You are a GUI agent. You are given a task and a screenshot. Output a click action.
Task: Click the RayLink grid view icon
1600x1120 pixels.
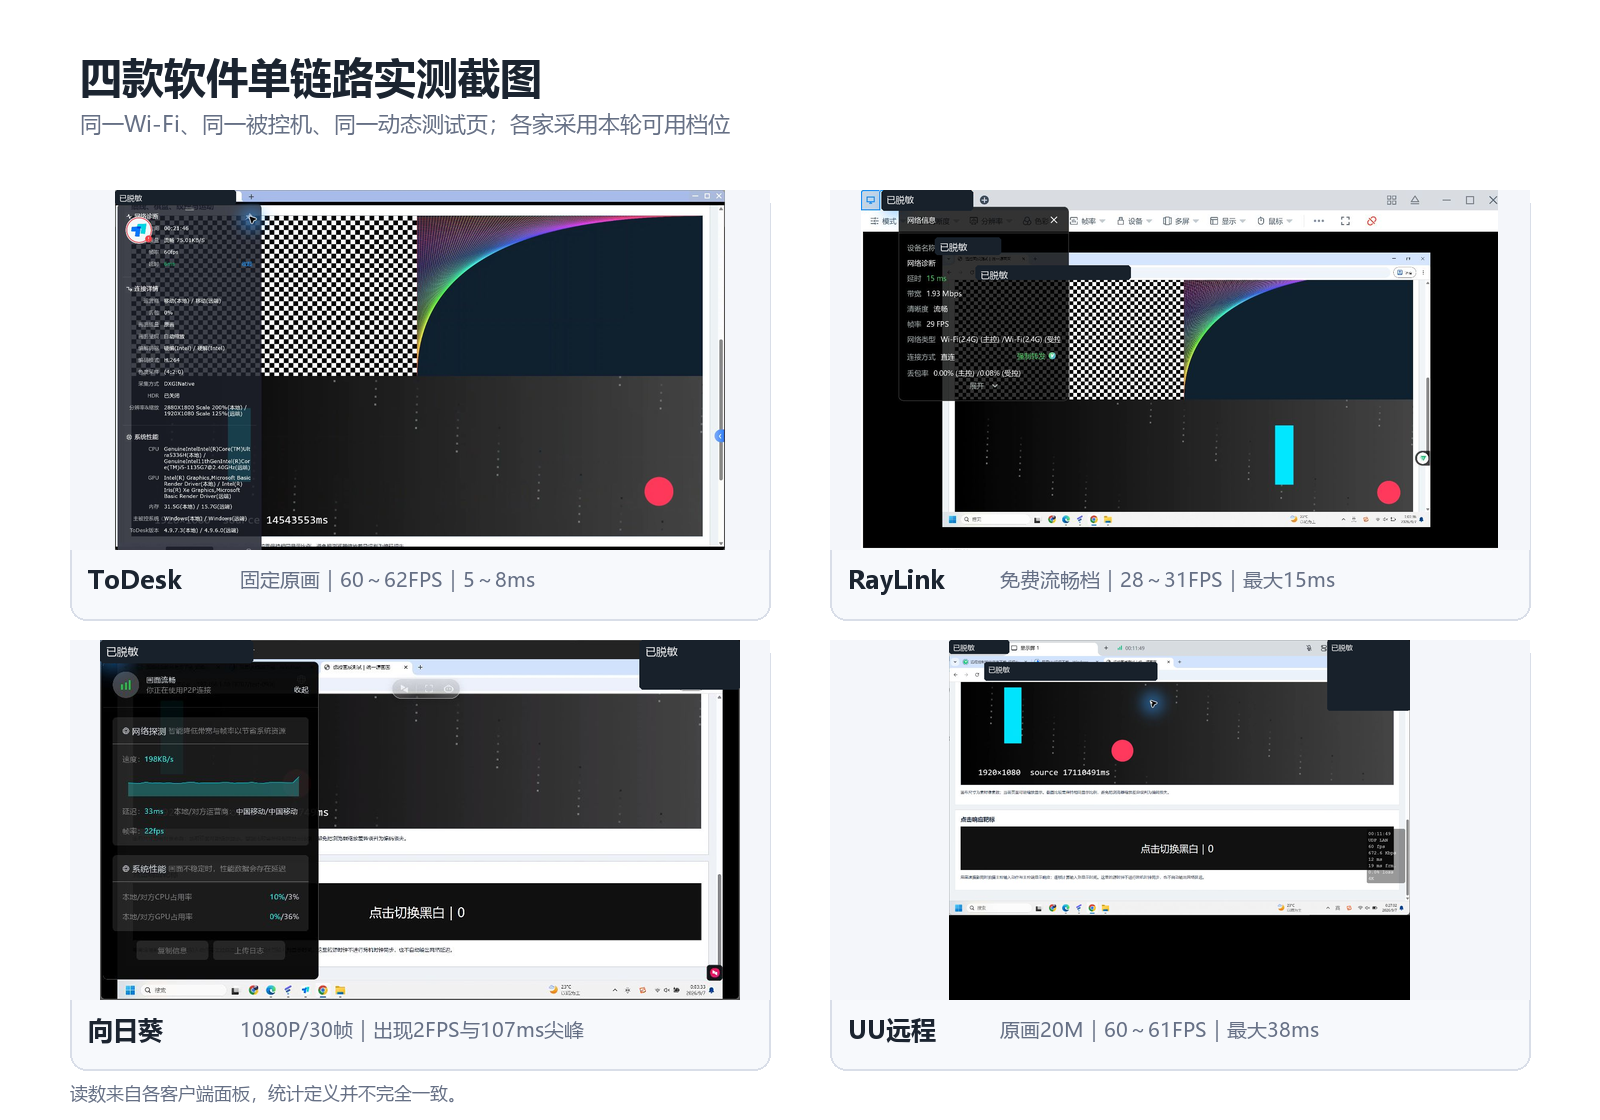click(x=1391, y=200)
